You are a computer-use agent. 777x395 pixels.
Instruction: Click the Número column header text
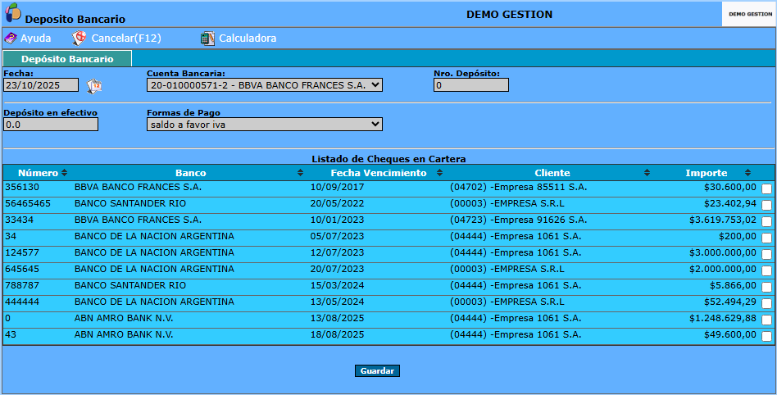38,173
